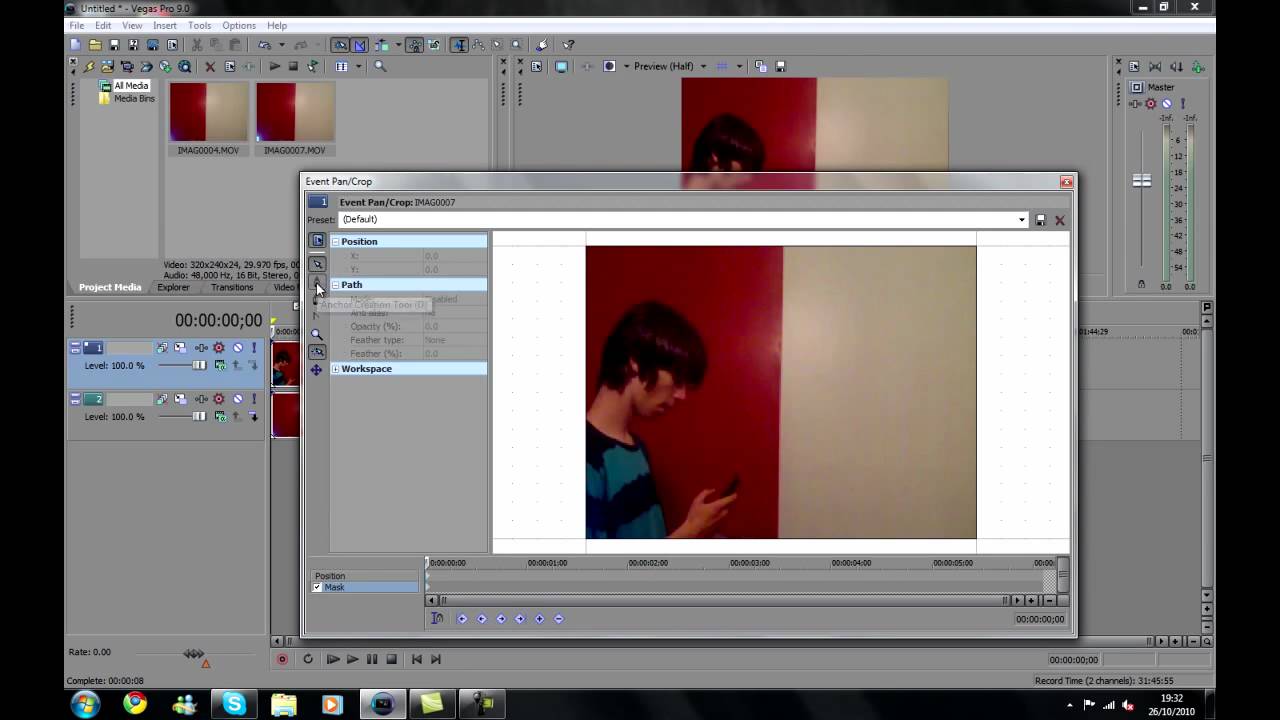Toggle Show Properties button in Pan/Crop sidebar
Viewport: 1280px width, 720px height.
point(317,241)
